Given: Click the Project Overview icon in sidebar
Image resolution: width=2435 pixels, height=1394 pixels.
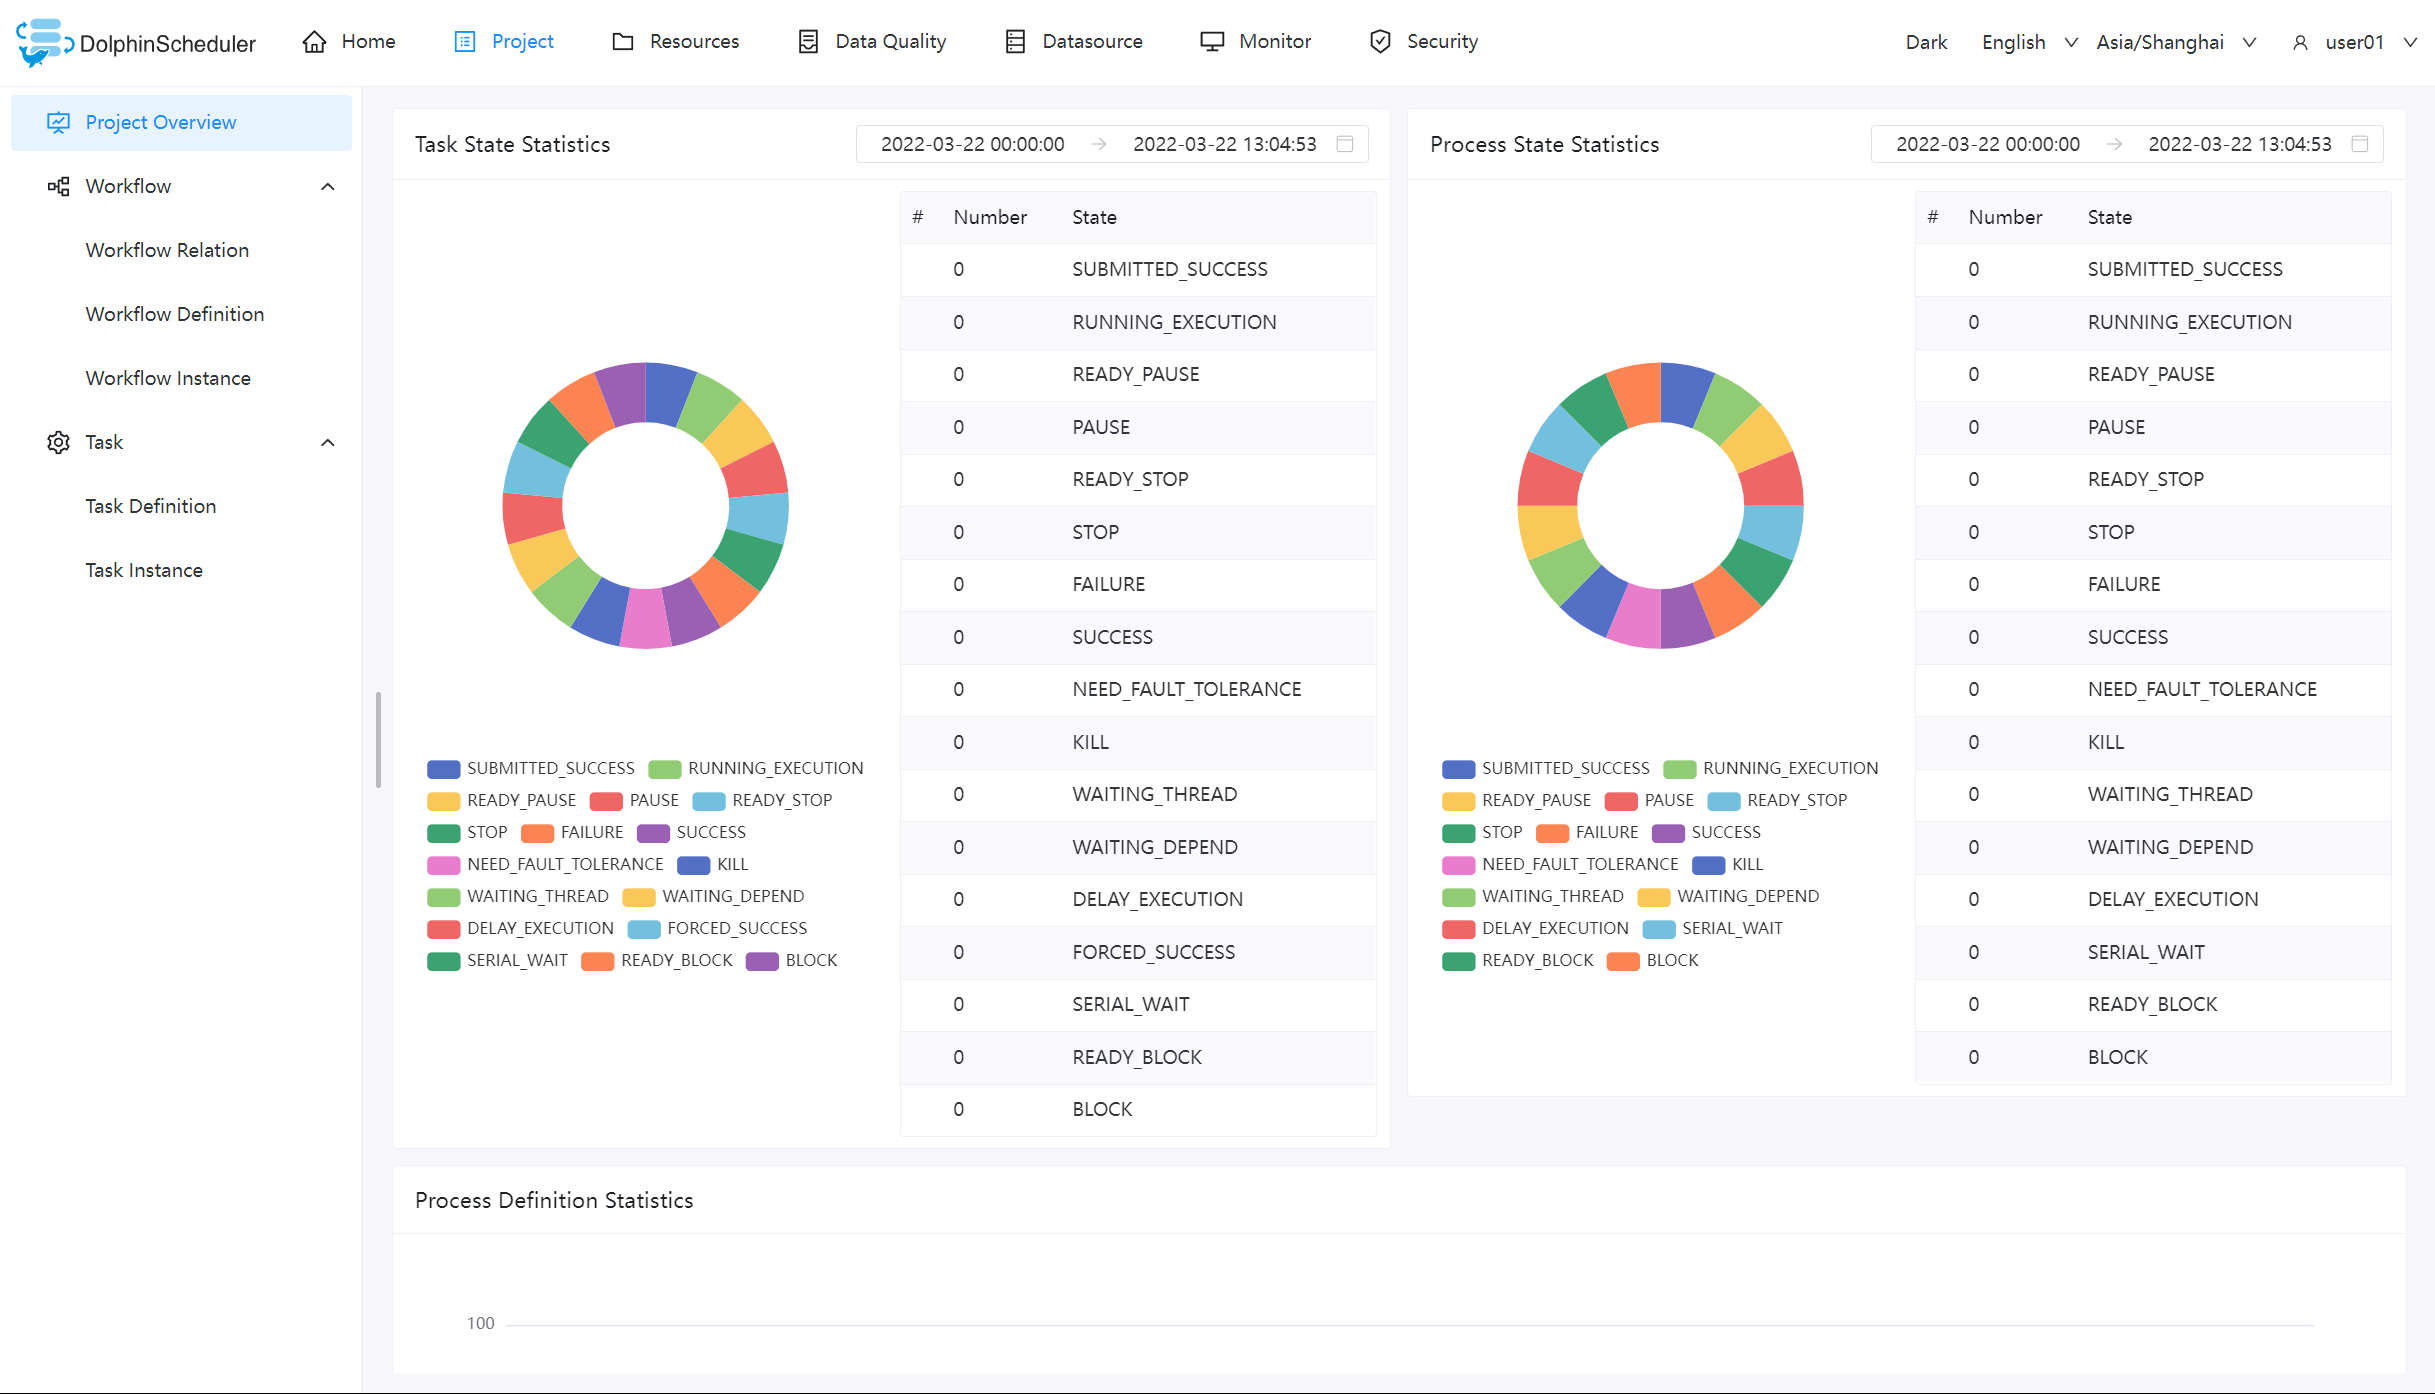Looking at the screenshot, I should 58,121.
